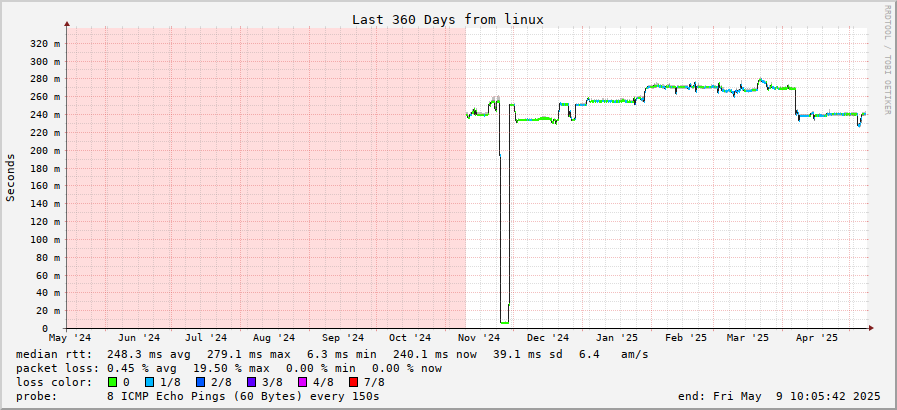Click the '200 m' y-axis value

(x=47, y=150)
